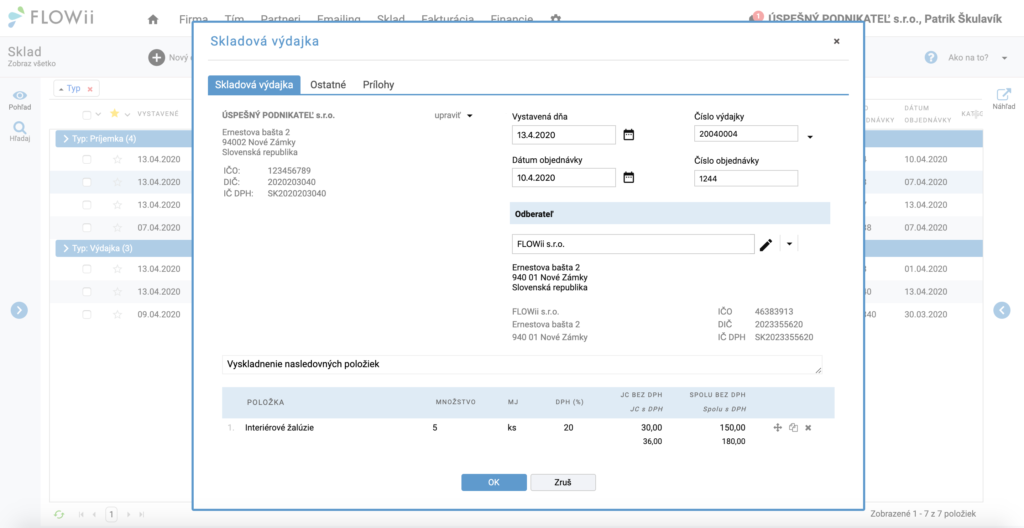The width and height of the screenshot is (1024, 528).
Task: Open calendar for Dátum objednávky date
Action: click(629, 177)
